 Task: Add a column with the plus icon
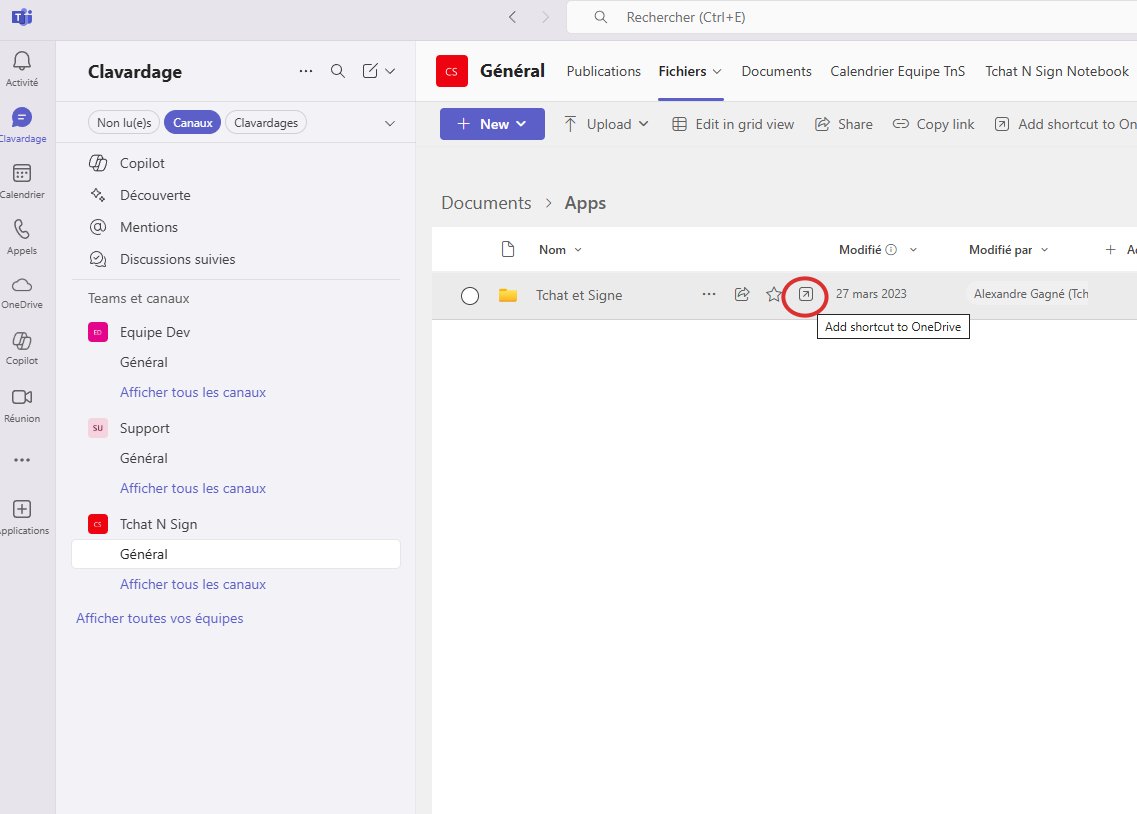[x=1110, y=249]
